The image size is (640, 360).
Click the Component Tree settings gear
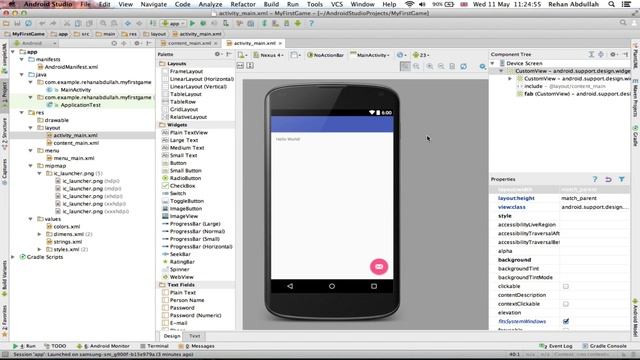[613, 54]
